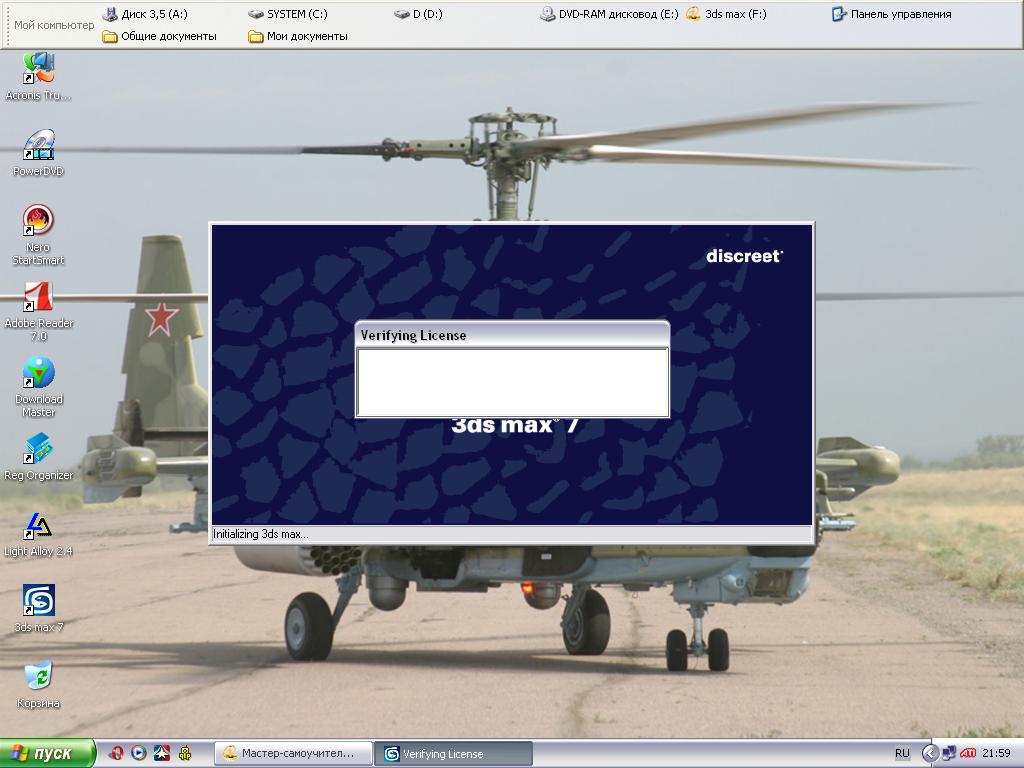This screenshot has width=1024, height=768.
Task: Click the 3ds max 7 desktop shortcut
Action: 39,608
